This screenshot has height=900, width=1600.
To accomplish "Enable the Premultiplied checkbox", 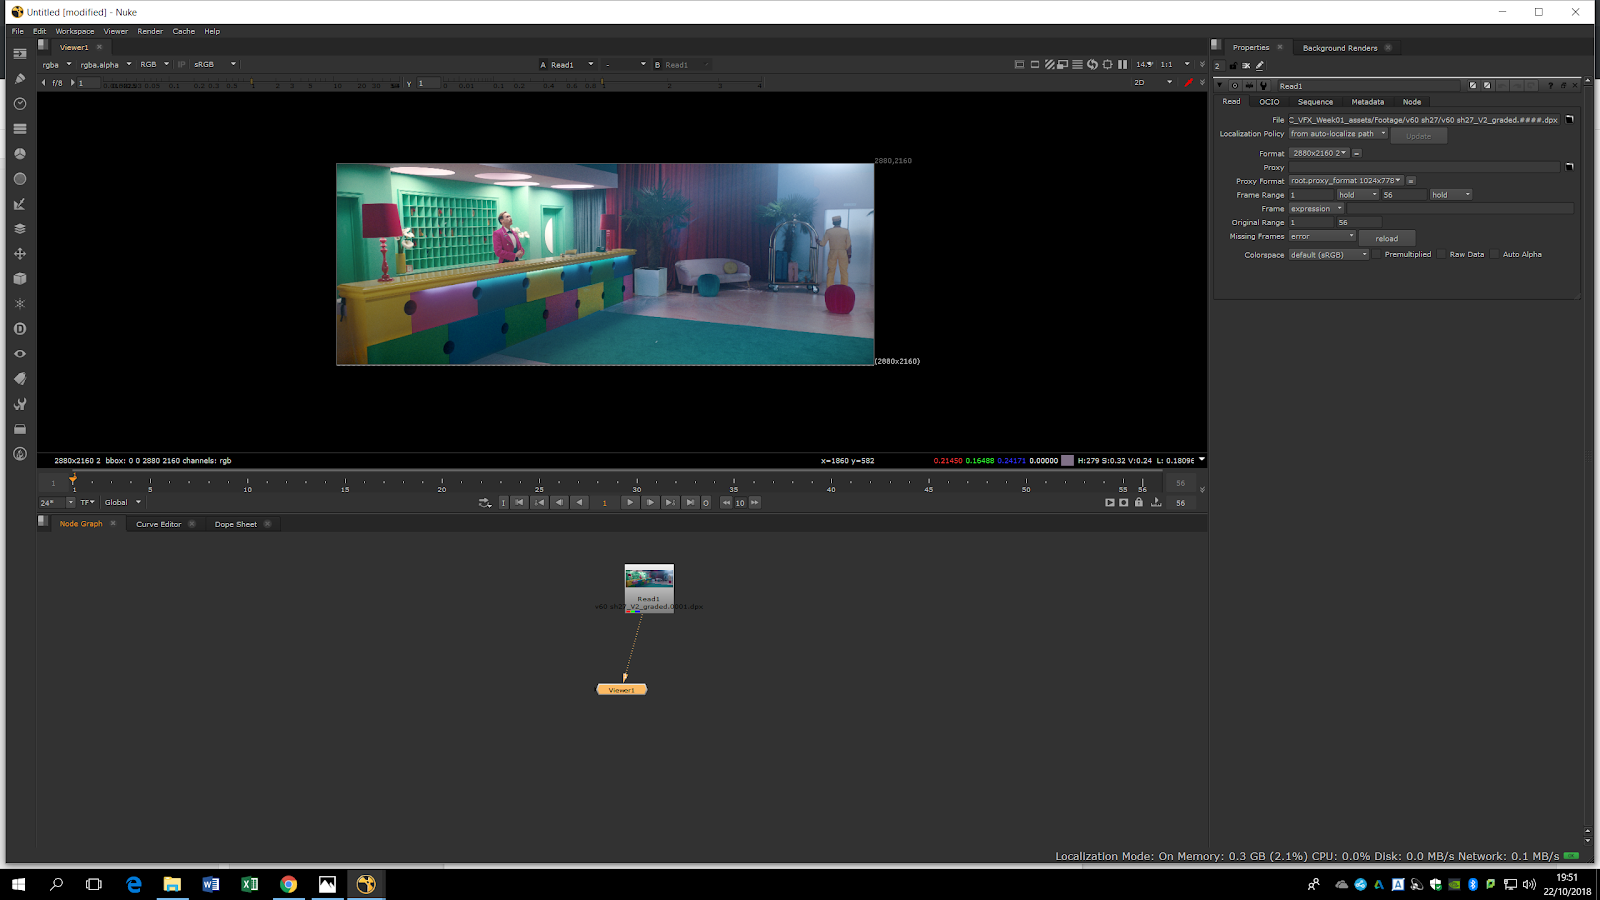I will coord(1377,254).
